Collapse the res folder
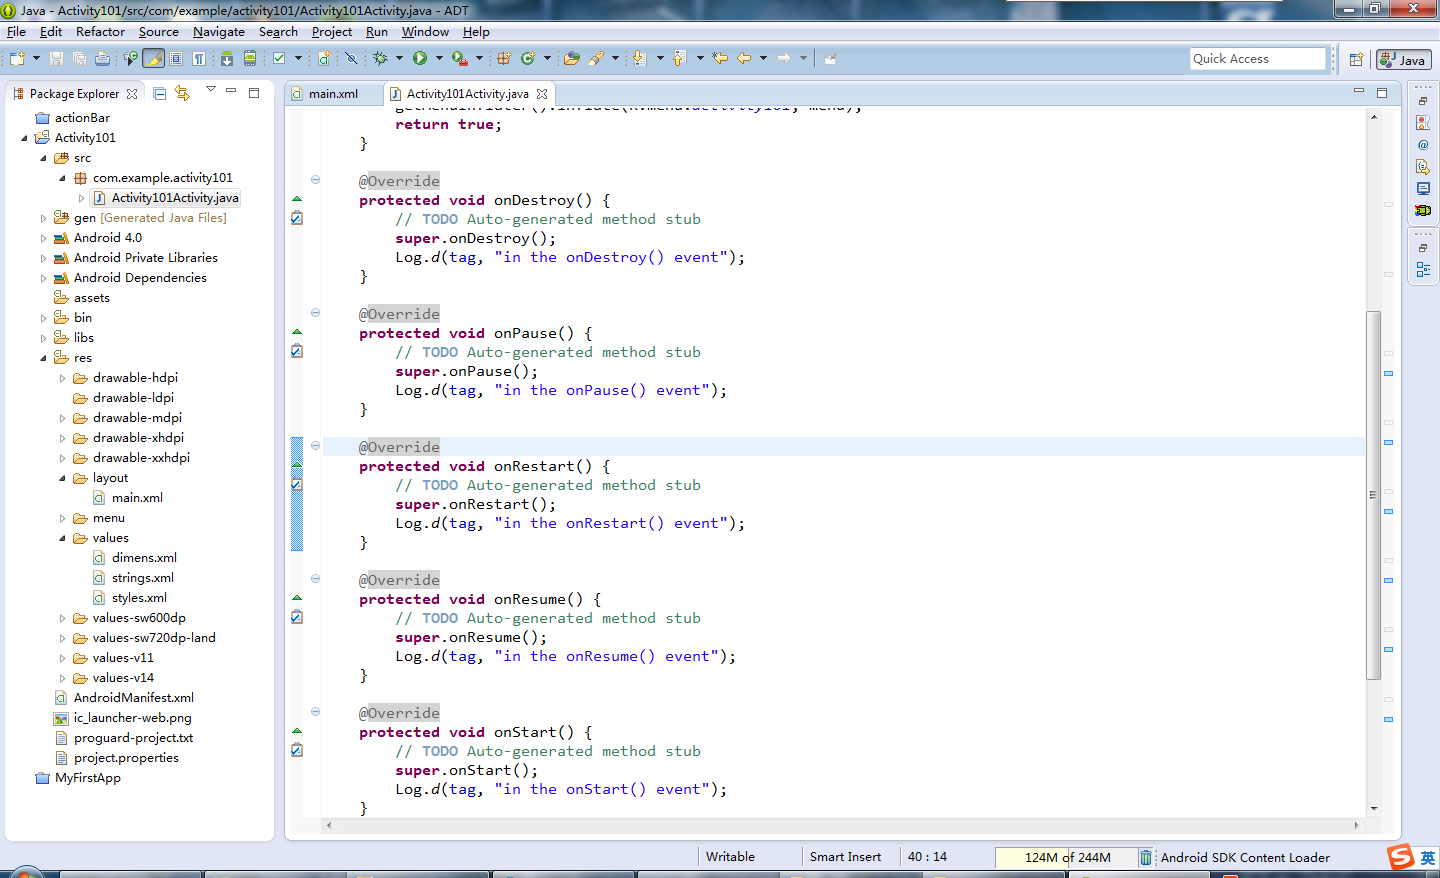 43,358
